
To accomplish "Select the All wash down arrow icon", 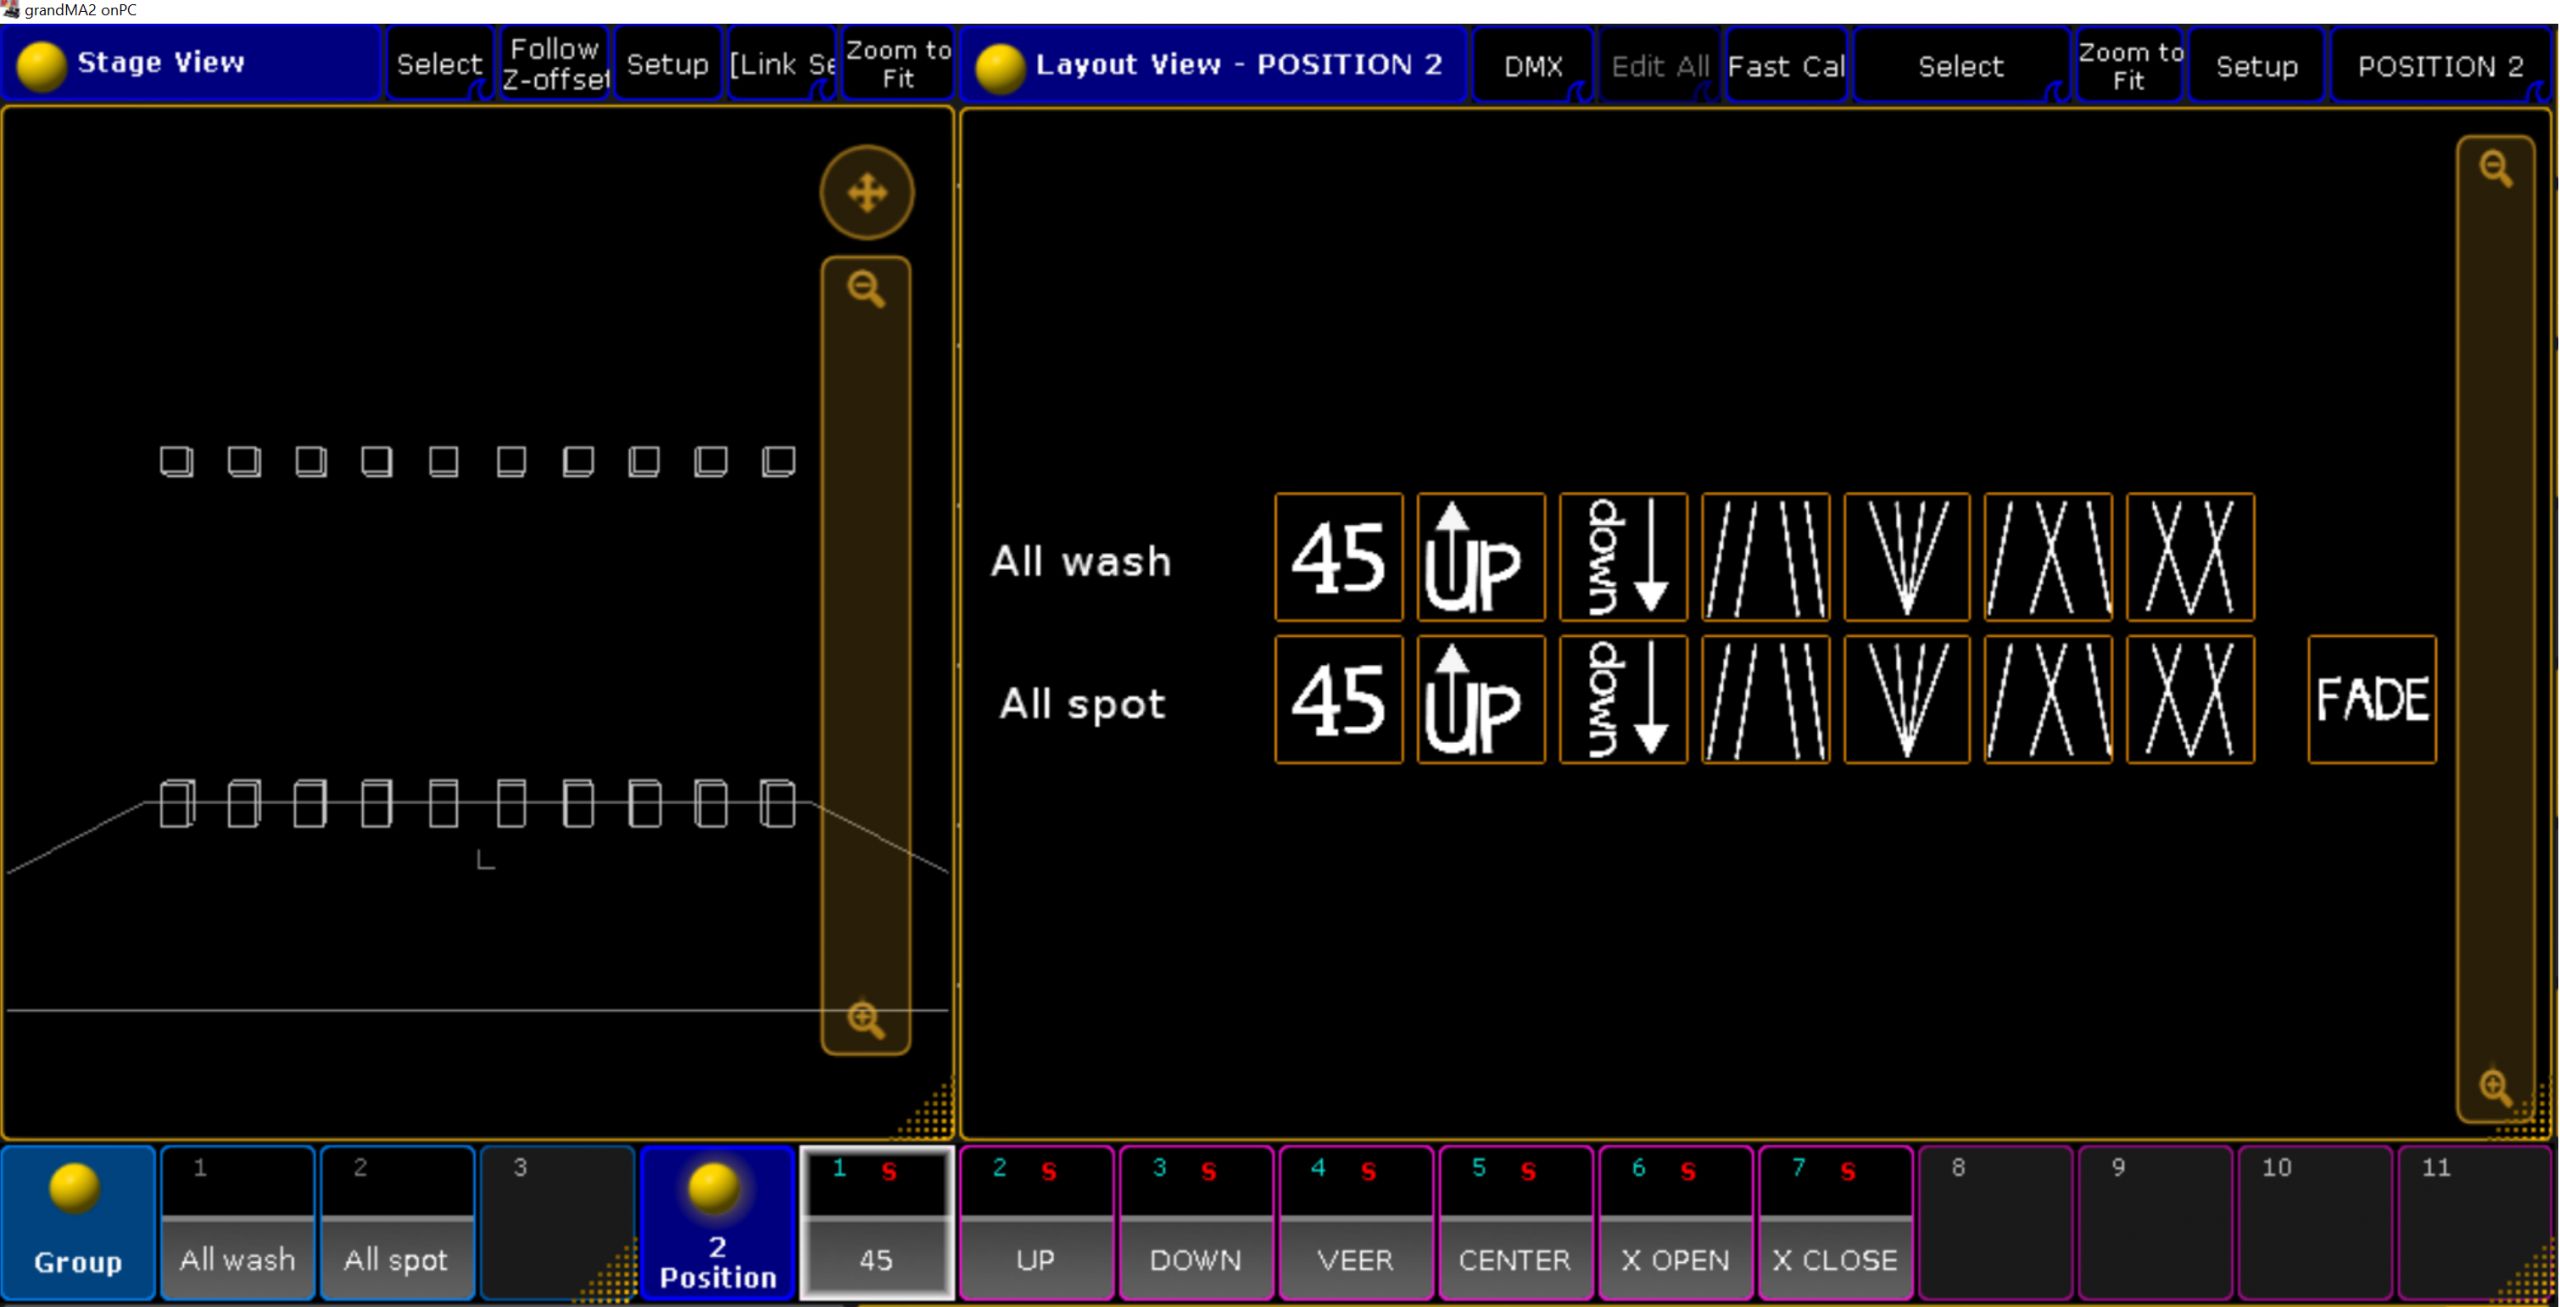I will pos(1623,557).
